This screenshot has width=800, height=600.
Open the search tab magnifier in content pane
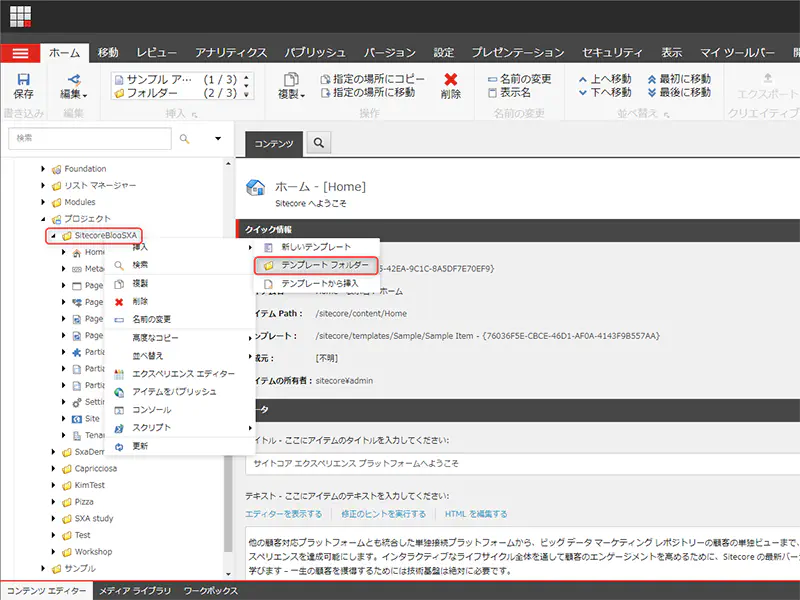tap(318, 143)
